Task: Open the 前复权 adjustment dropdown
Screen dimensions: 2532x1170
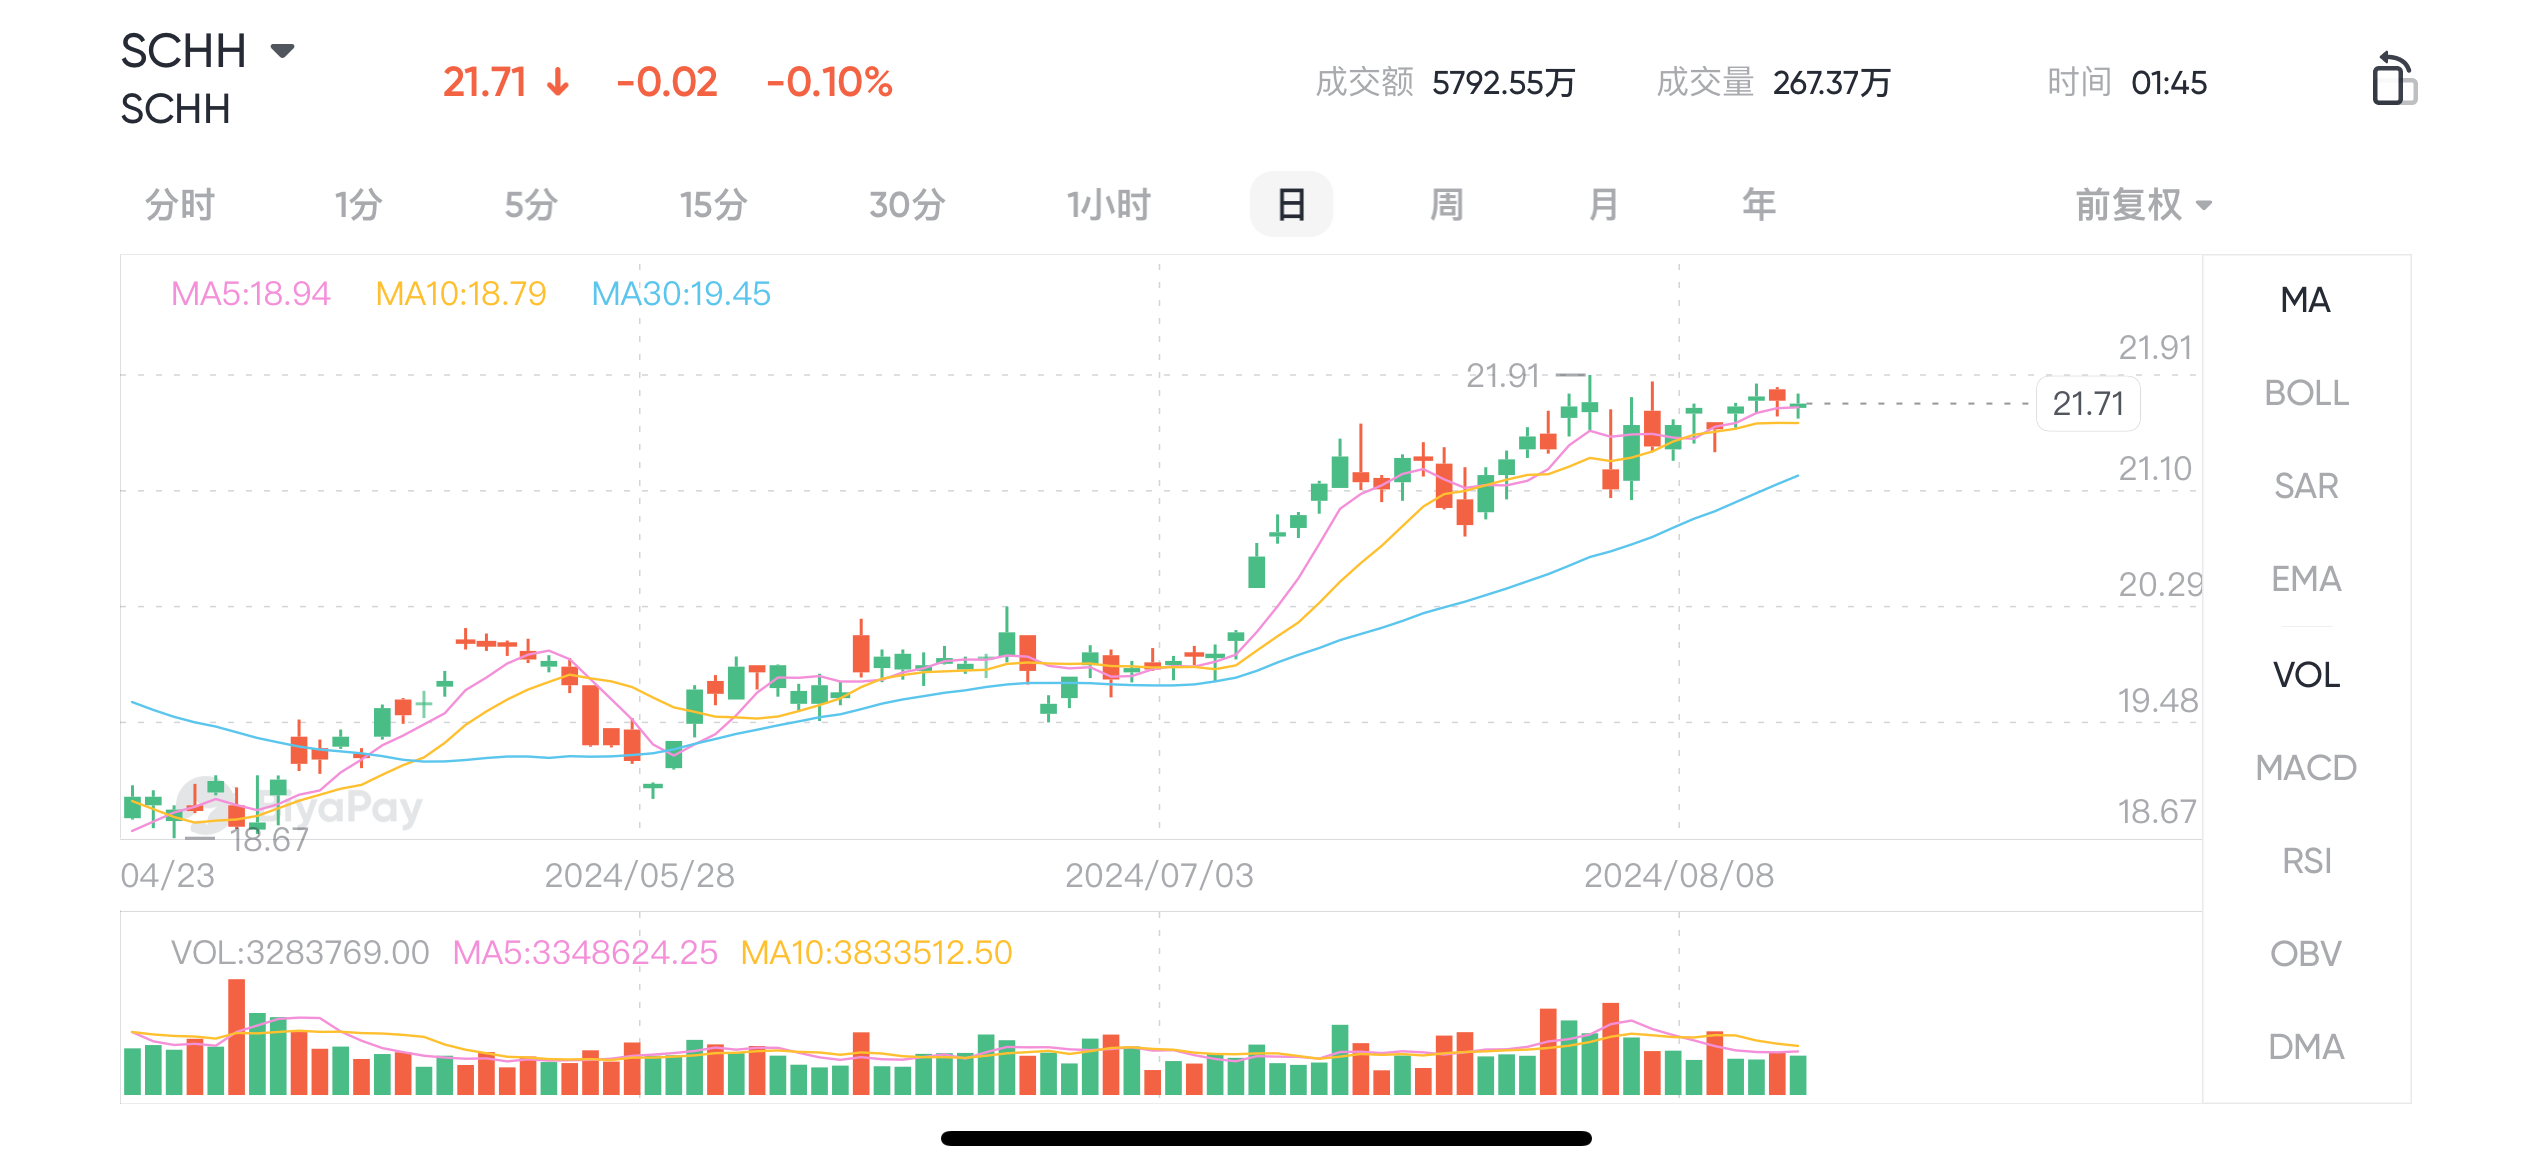Action: [x=2143, y=205]
